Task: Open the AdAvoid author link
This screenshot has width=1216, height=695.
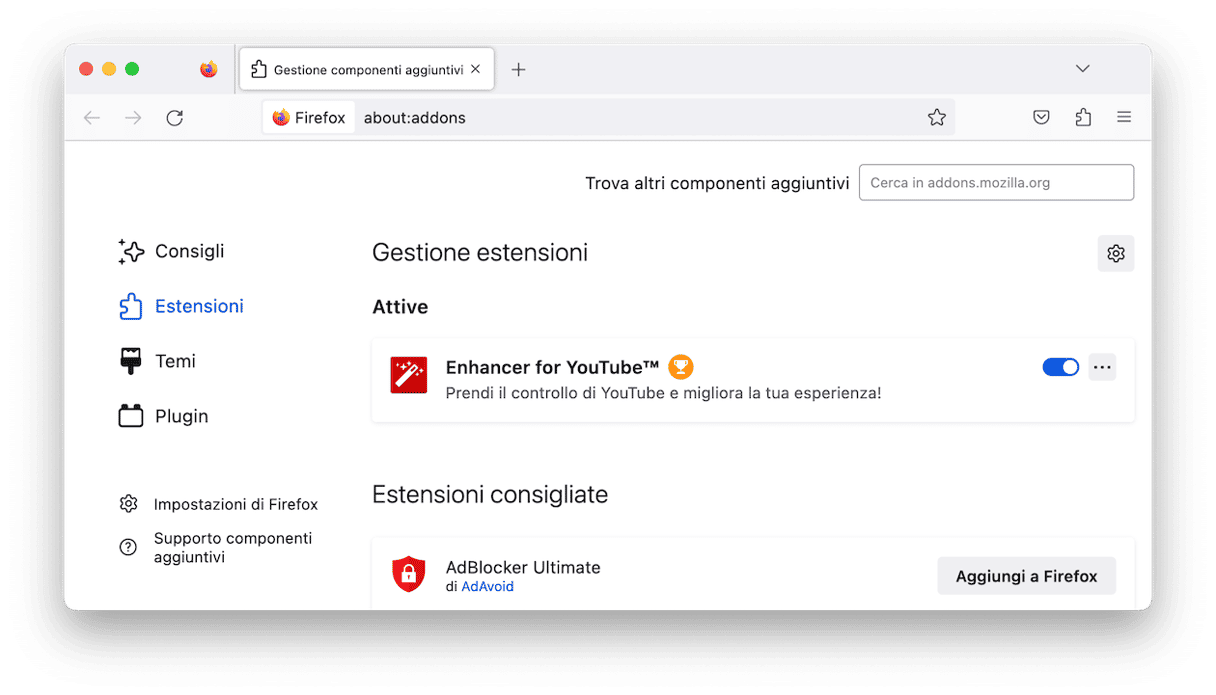Action: 487,587
